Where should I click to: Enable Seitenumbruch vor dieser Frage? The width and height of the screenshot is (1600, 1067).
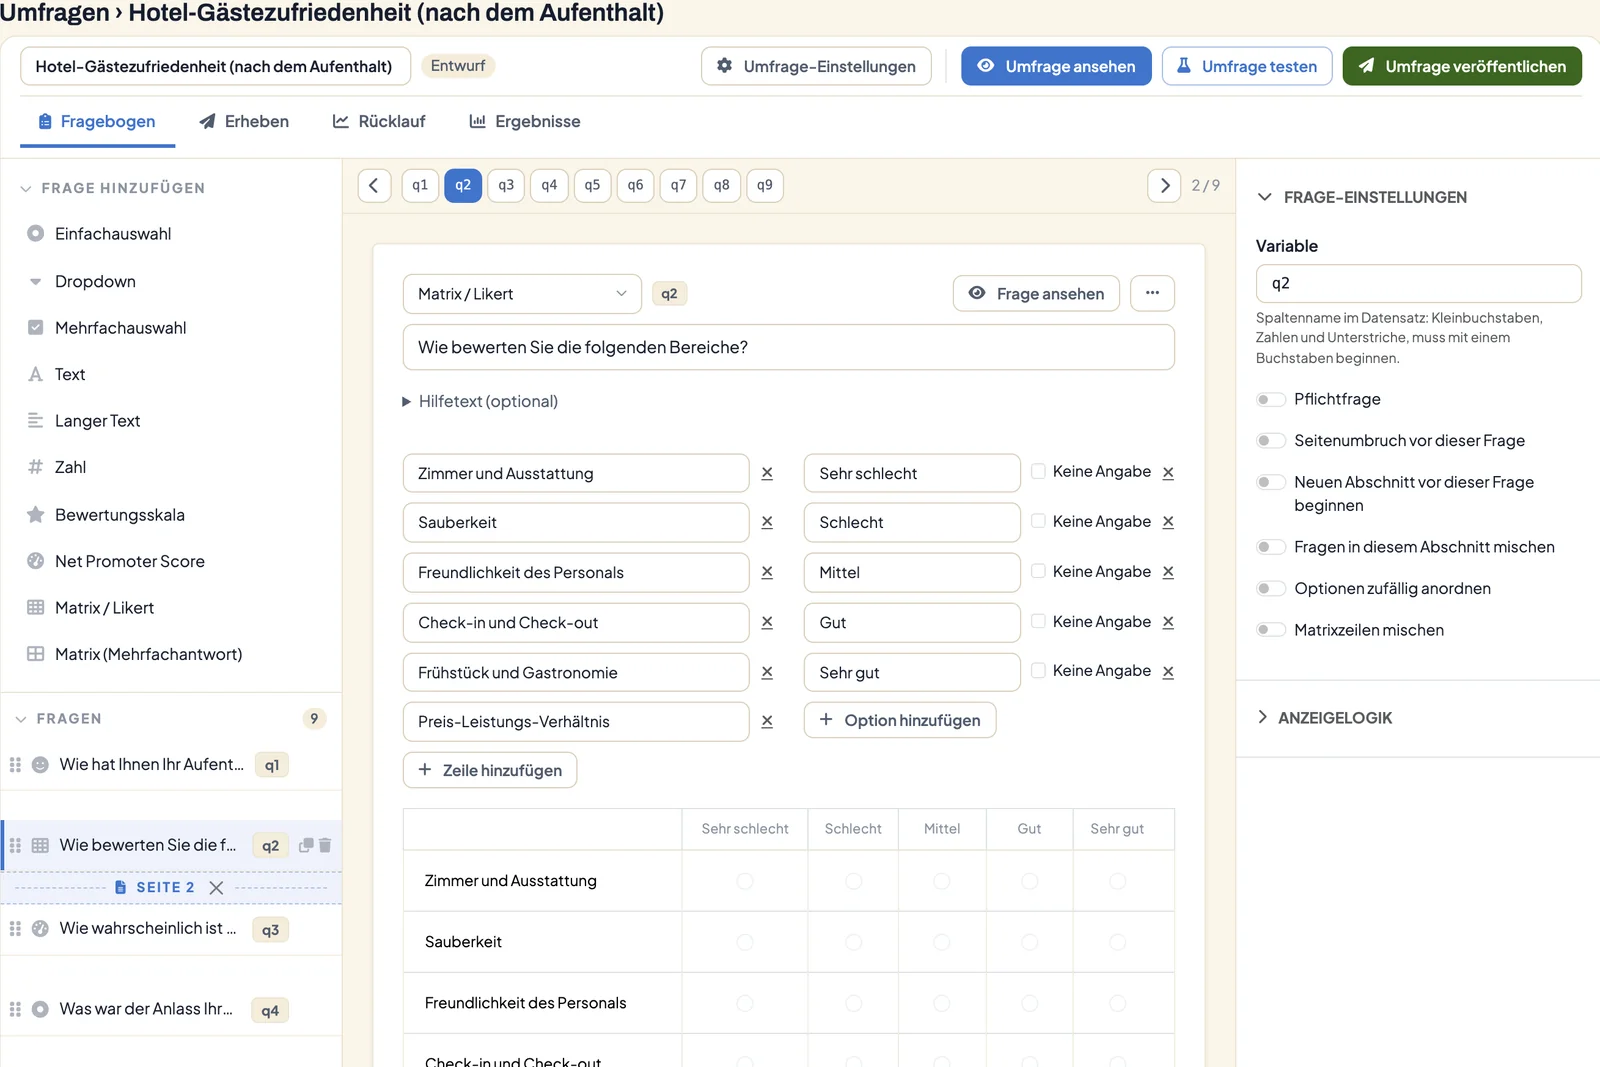tap(1271, 441)
